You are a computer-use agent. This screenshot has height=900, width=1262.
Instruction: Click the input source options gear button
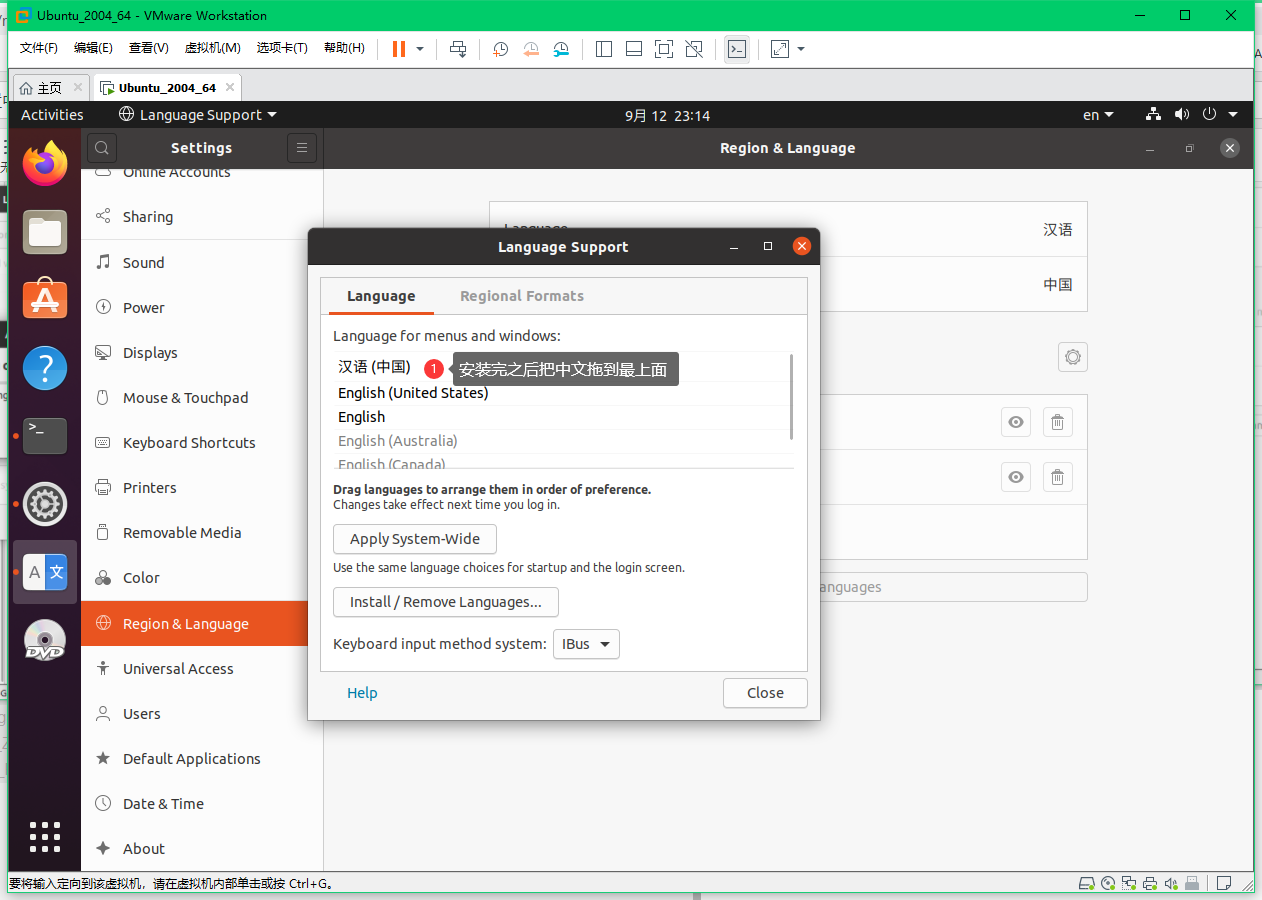[1073, 357]
